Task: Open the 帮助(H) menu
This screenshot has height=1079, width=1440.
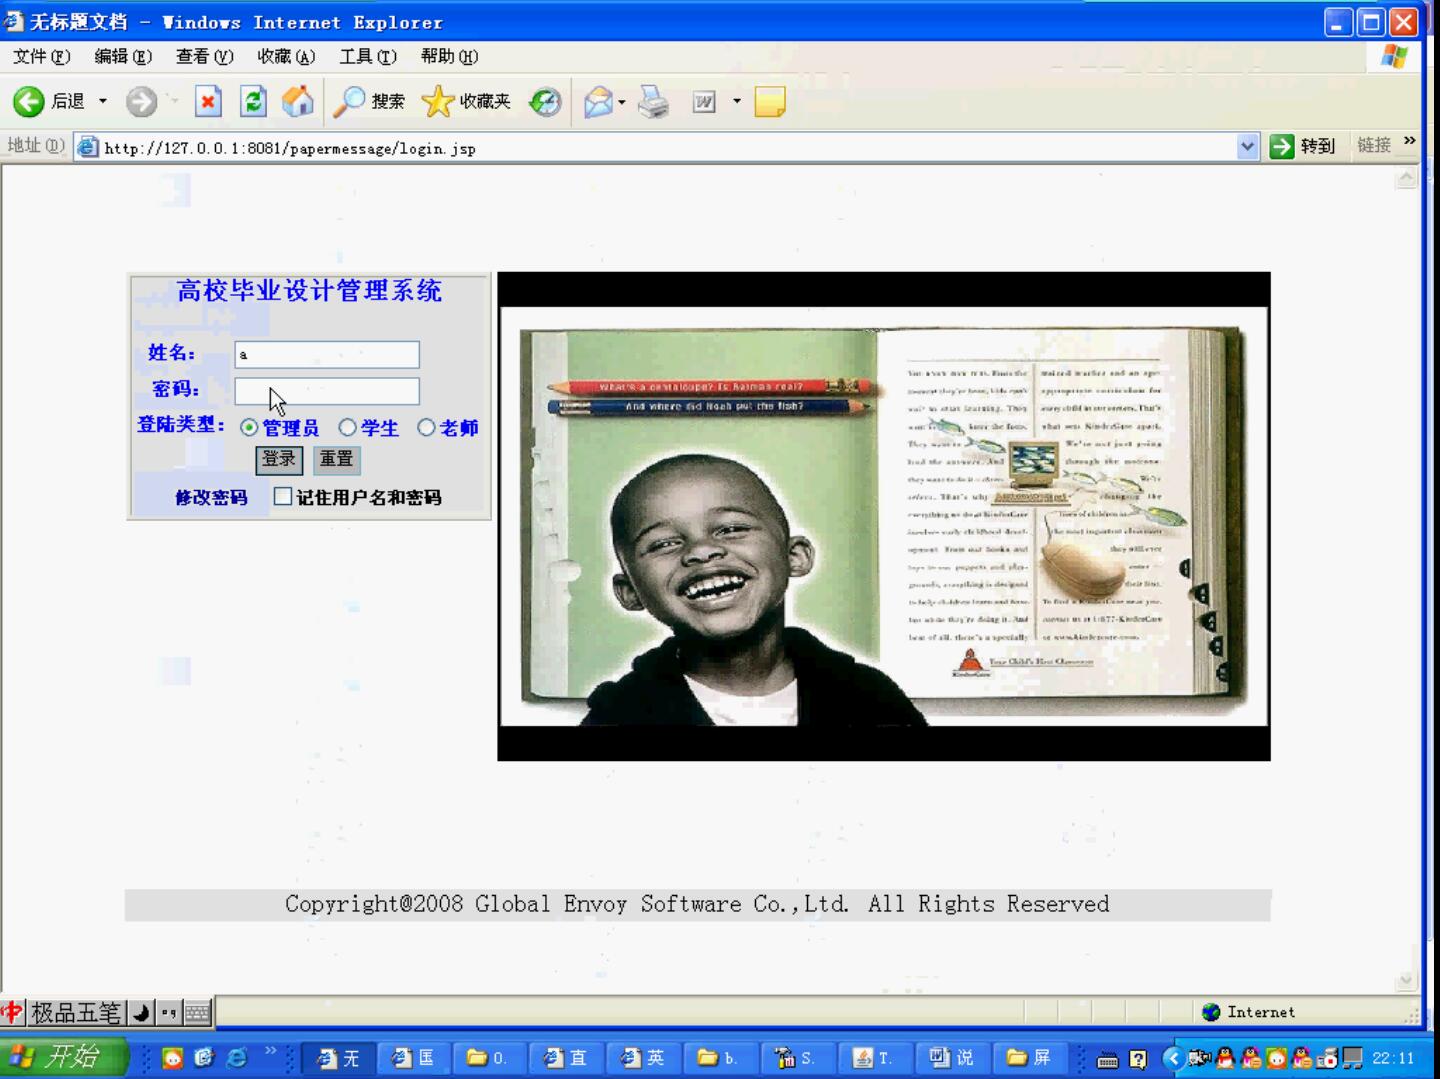Action: pyautogui.click(x=449, y=56)
